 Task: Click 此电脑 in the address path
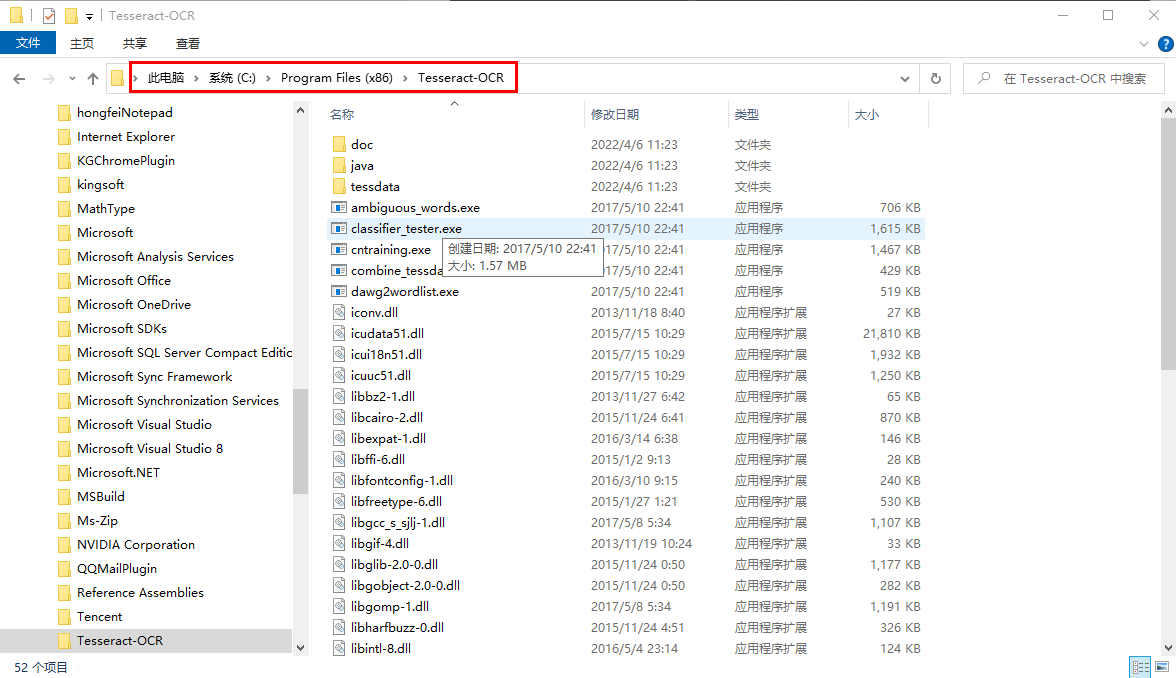(x=166, y=78)
